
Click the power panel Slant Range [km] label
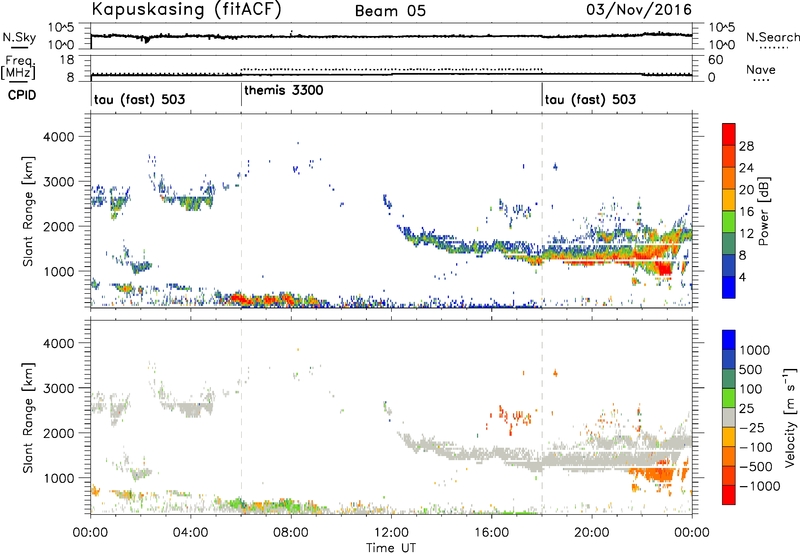click(28, 211)
